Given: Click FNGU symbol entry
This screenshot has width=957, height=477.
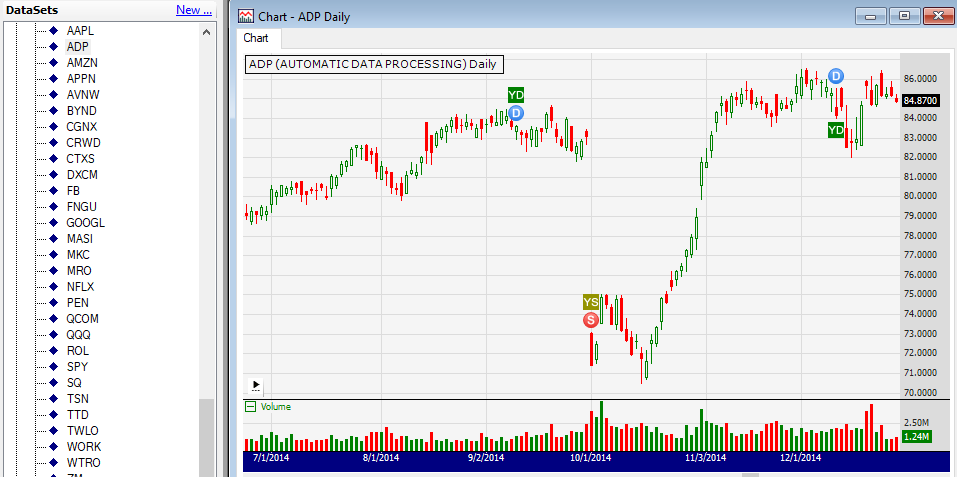Looking at the screenshot, I should pyautogui.click(x=82, y=207).
